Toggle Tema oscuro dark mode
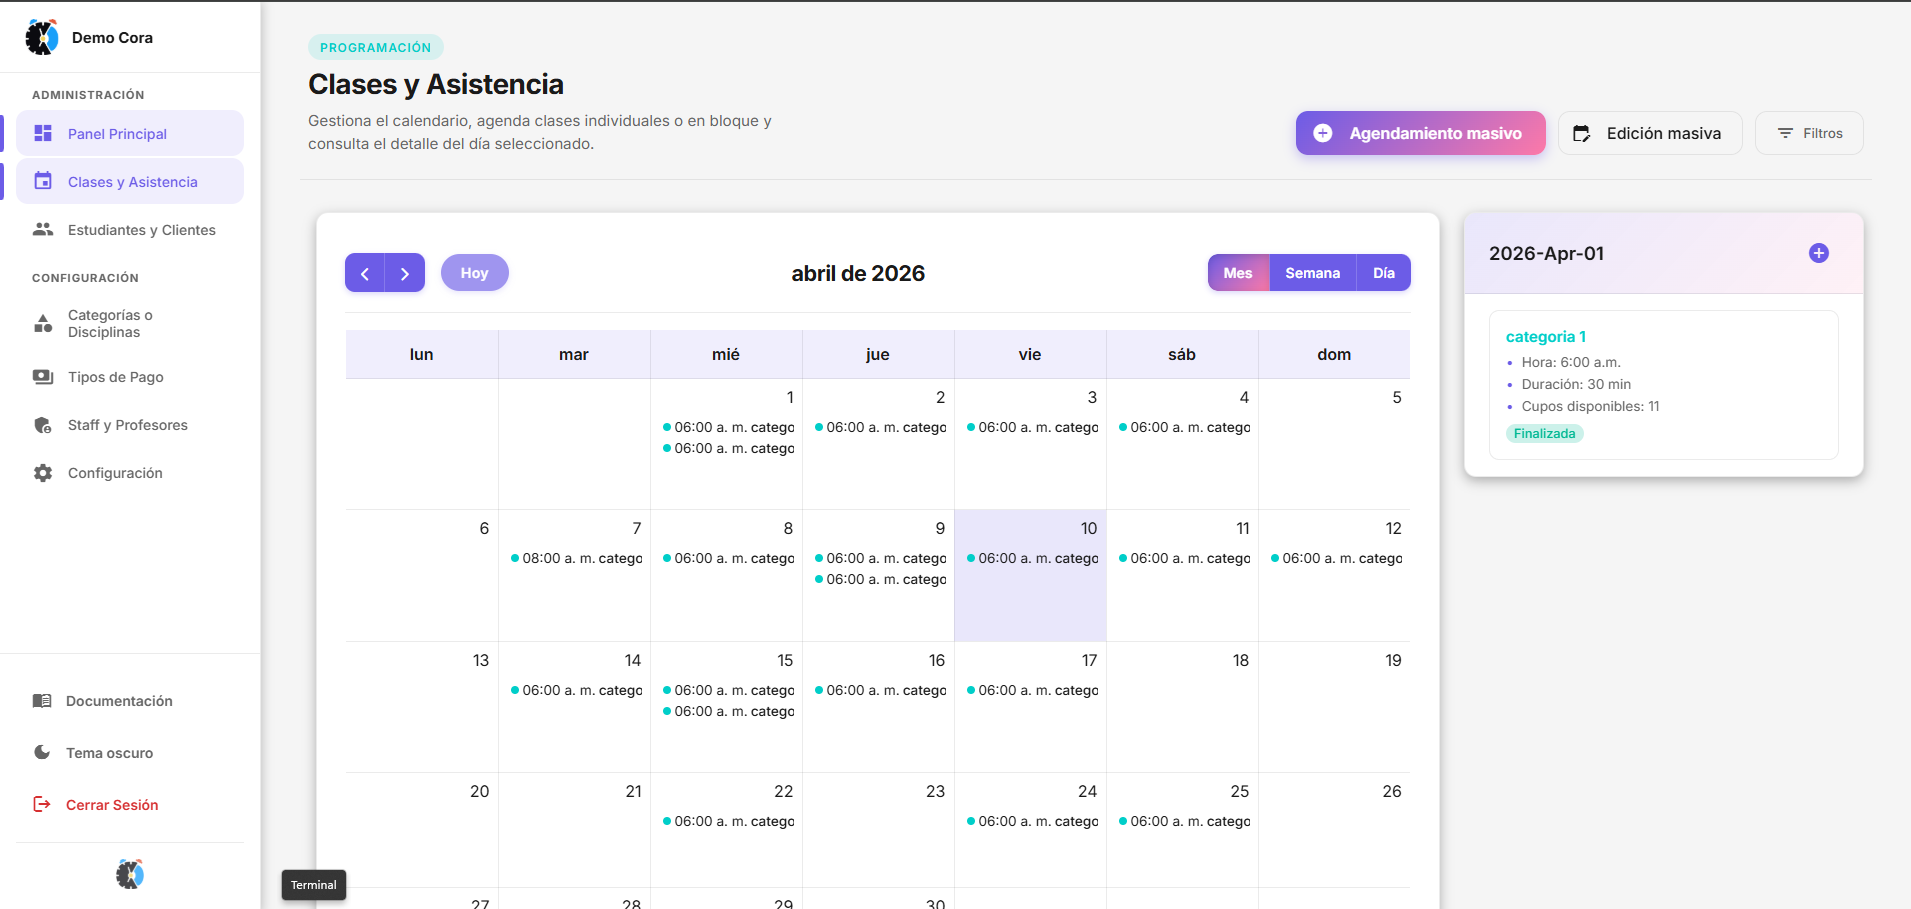 (x=42, y=752)
